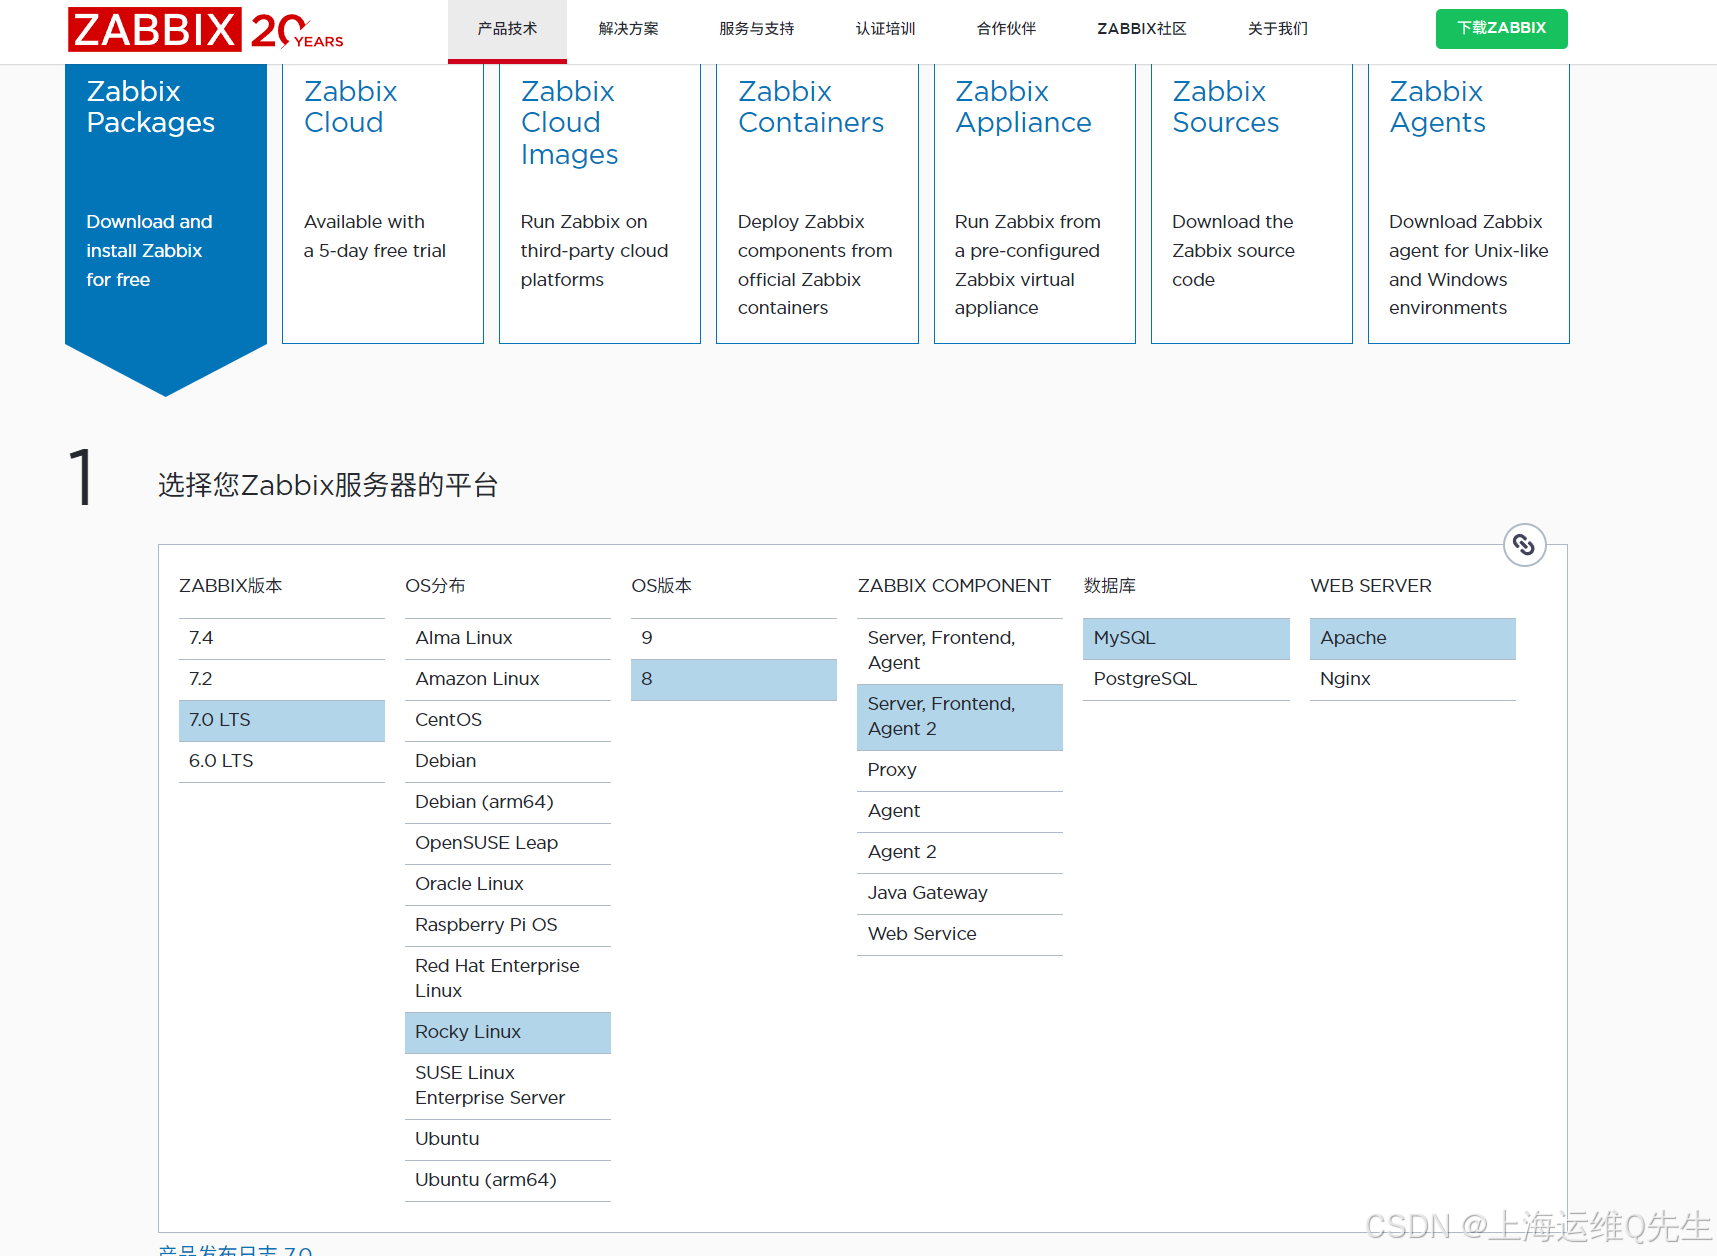Choose PostgreSQL database
Image resolution: width=1717 pixels, height=1256 pixels.
point(1186,679)
